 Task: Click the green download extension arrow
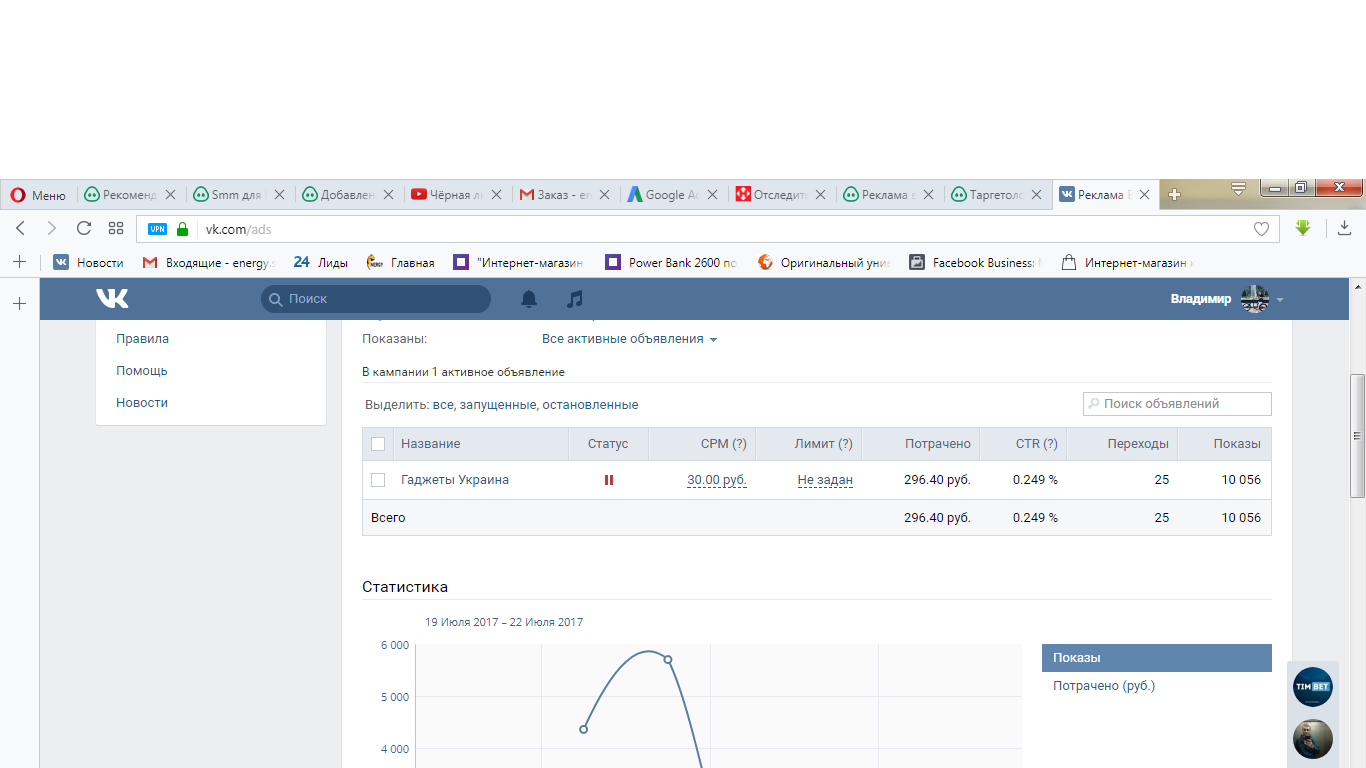[1302, 228]
